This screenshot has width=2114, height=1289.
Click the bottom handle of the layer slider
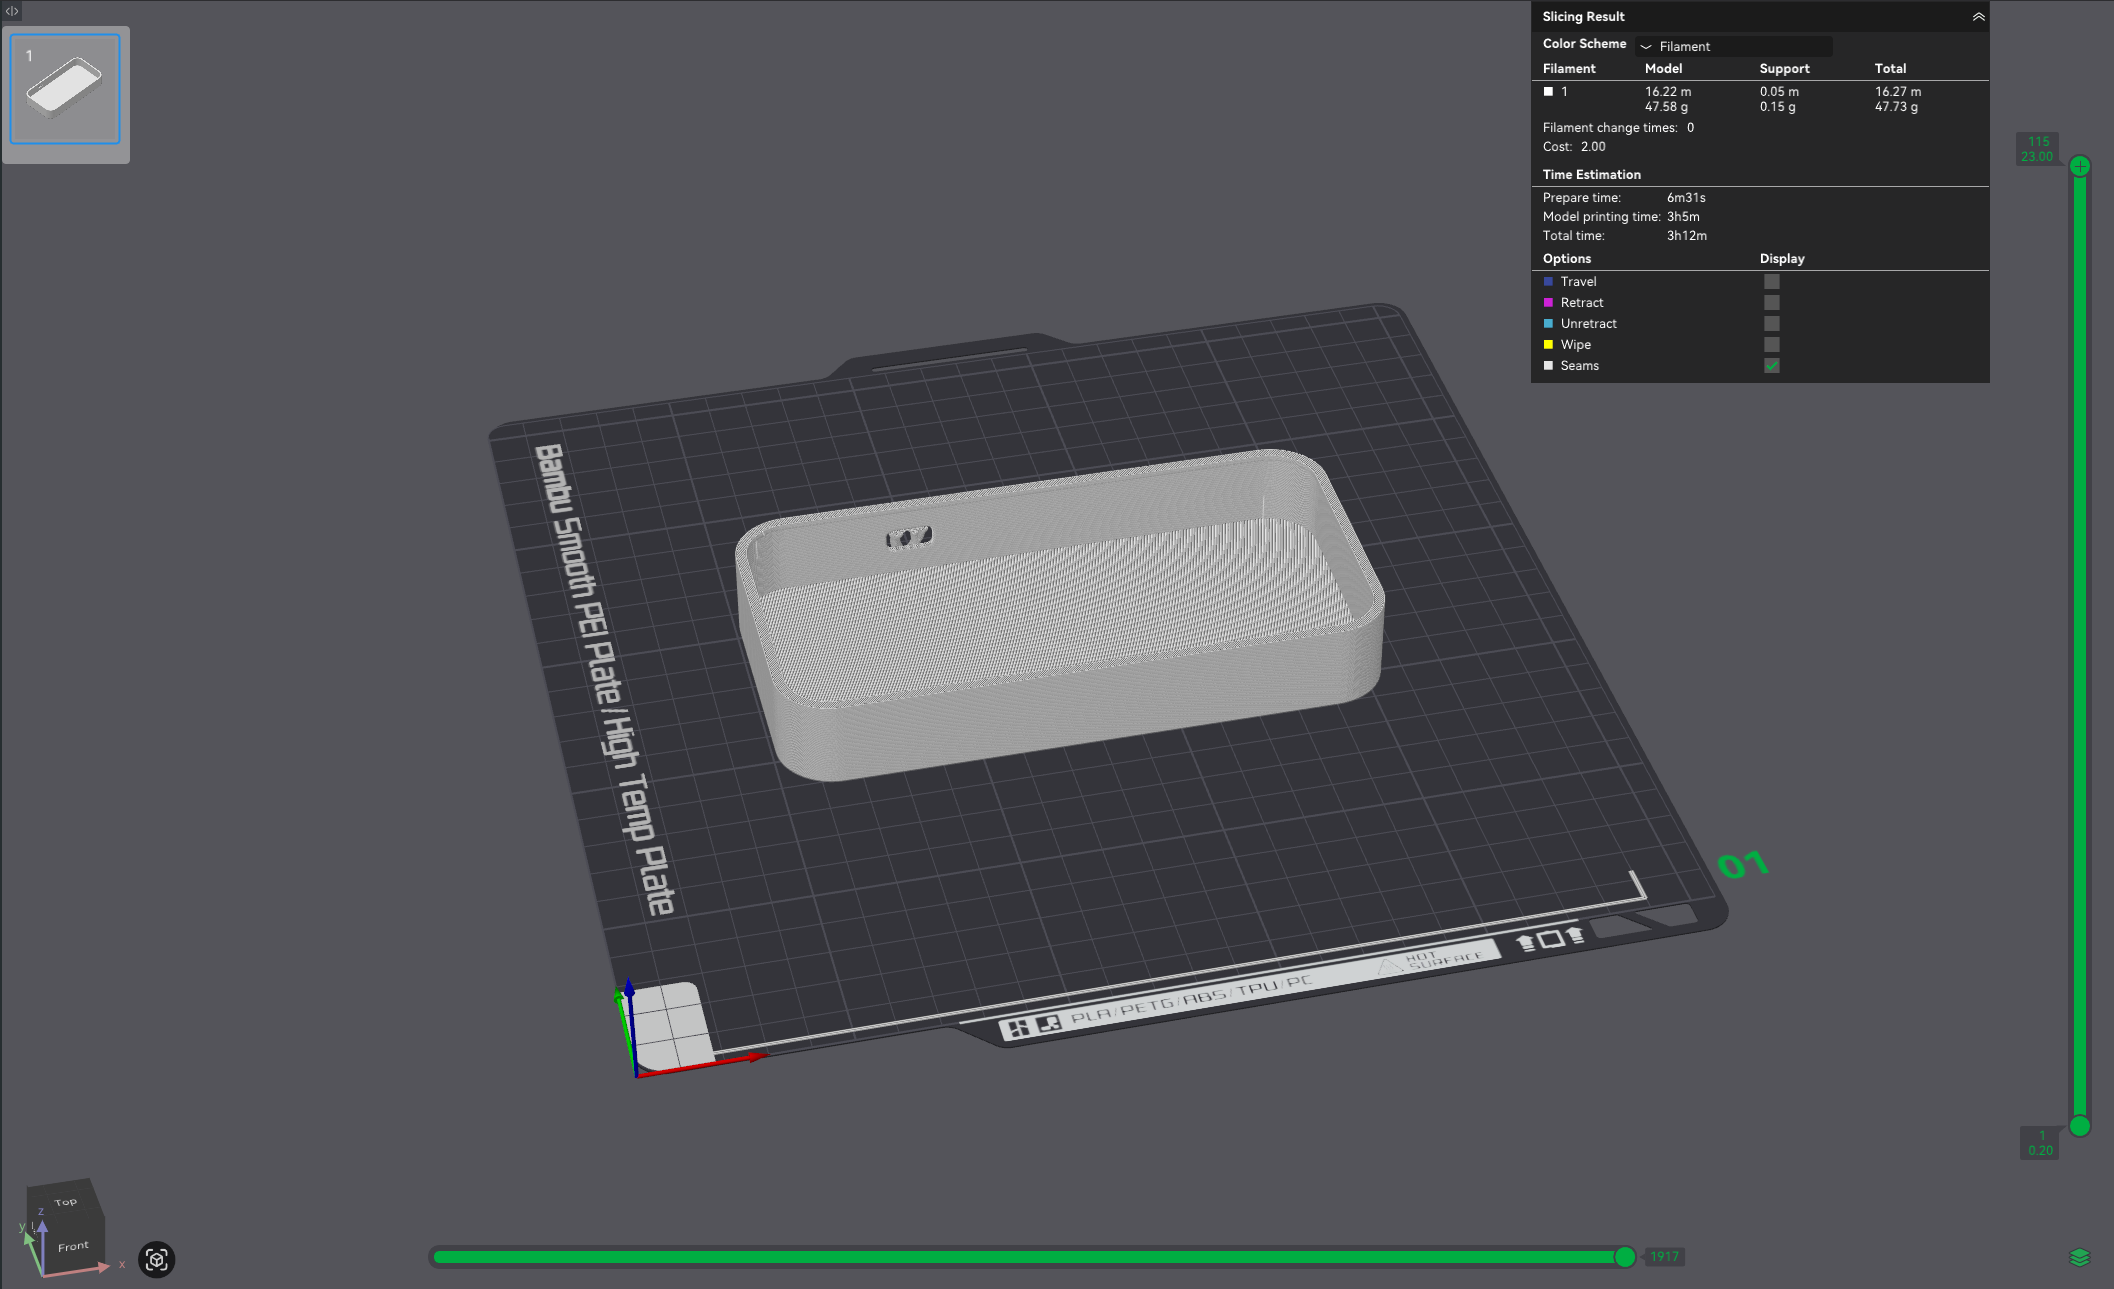tap(2079, 1126)
